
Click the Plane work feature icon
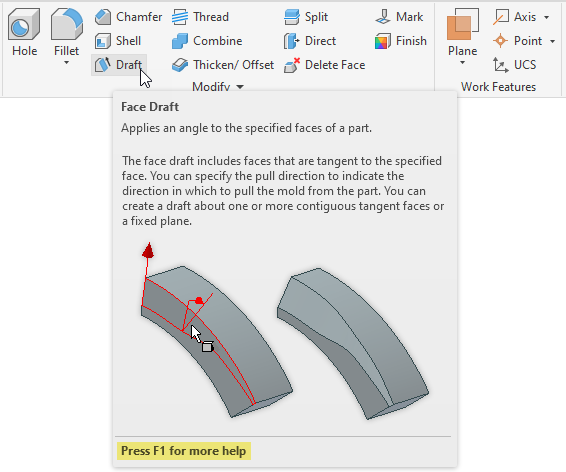(462, 25)
